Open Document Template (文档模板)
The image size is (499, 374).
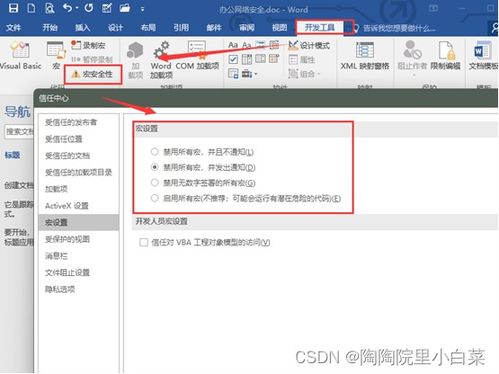pyautogui.click(x=483, y=55)
